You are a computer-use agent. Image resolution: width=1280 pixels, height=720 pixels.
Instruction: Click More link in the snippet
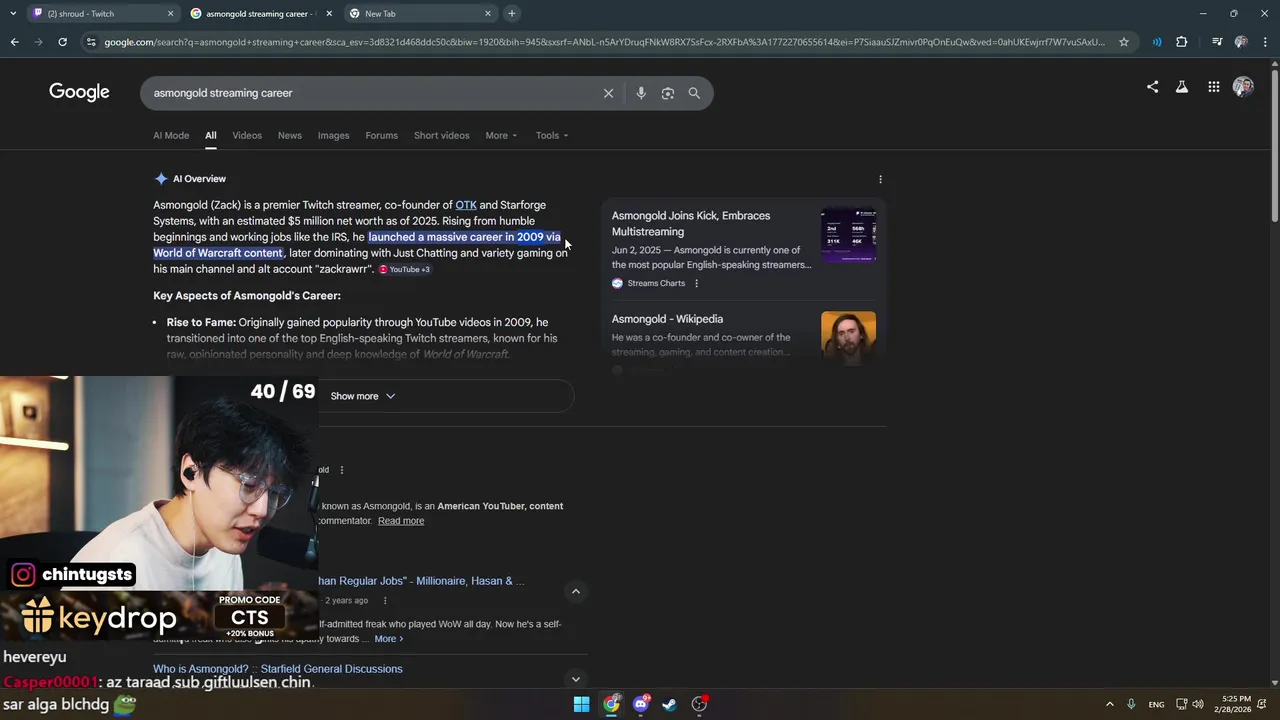coord(389,639)
